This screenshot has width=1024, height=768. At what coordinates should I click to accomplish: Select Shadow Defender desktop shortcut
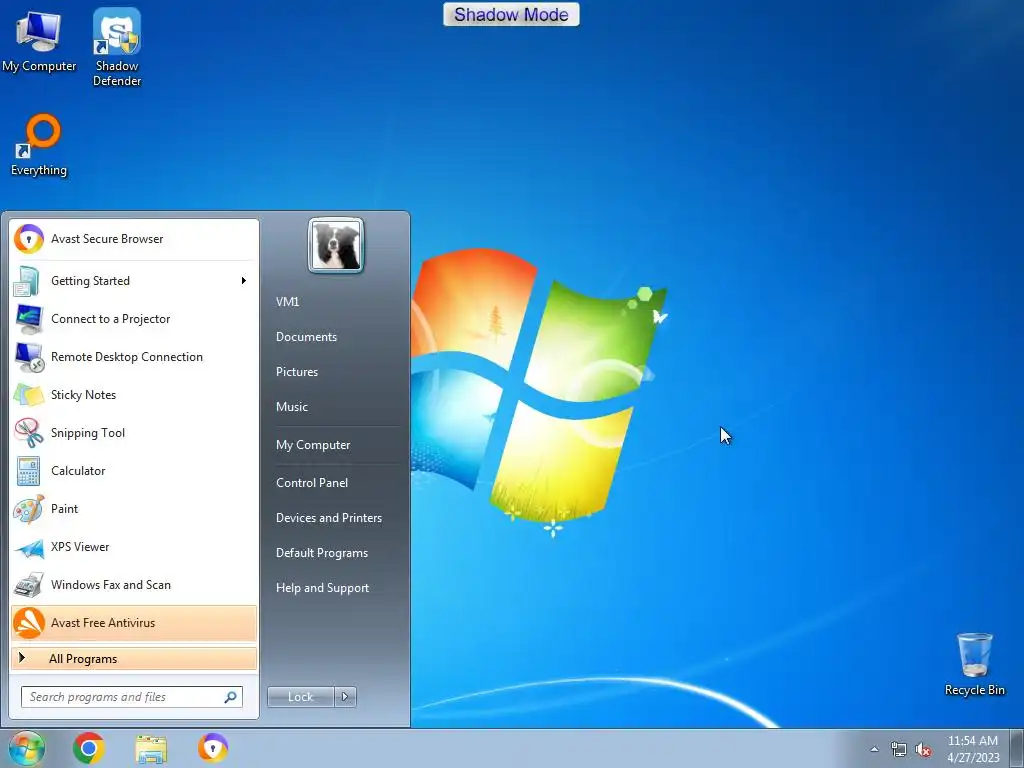tap(117, 47)
